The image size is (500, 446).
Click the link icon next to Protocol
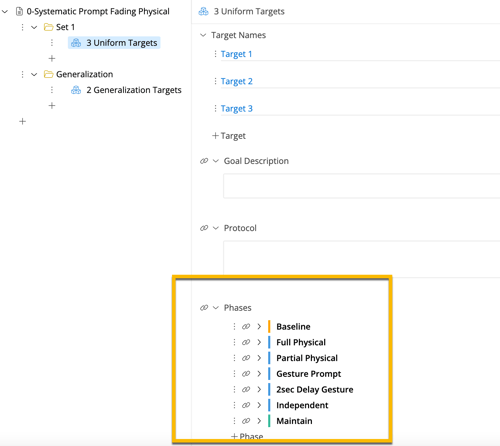tap(204, 228)
